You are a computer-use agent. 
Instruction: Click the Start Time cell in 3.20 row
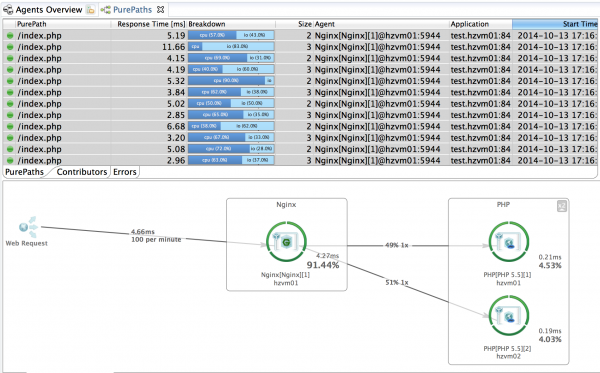(x=557, y=138)
